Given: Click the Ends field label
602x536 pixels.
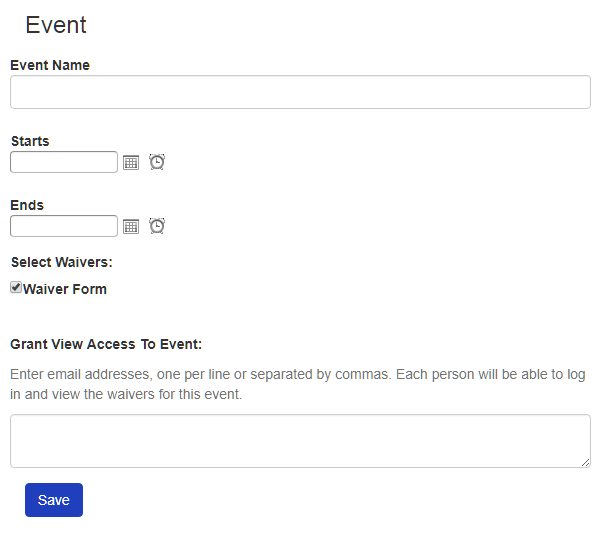Looking at the screenshot, I should click(x=28, y=205).
